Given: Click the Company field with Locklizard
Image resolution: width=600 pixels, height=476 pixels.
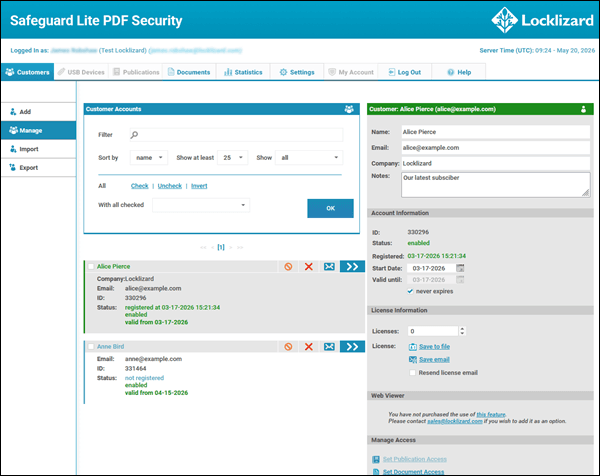Looking at the screenshot, I should pyautogui.click(x=495, y=163).
